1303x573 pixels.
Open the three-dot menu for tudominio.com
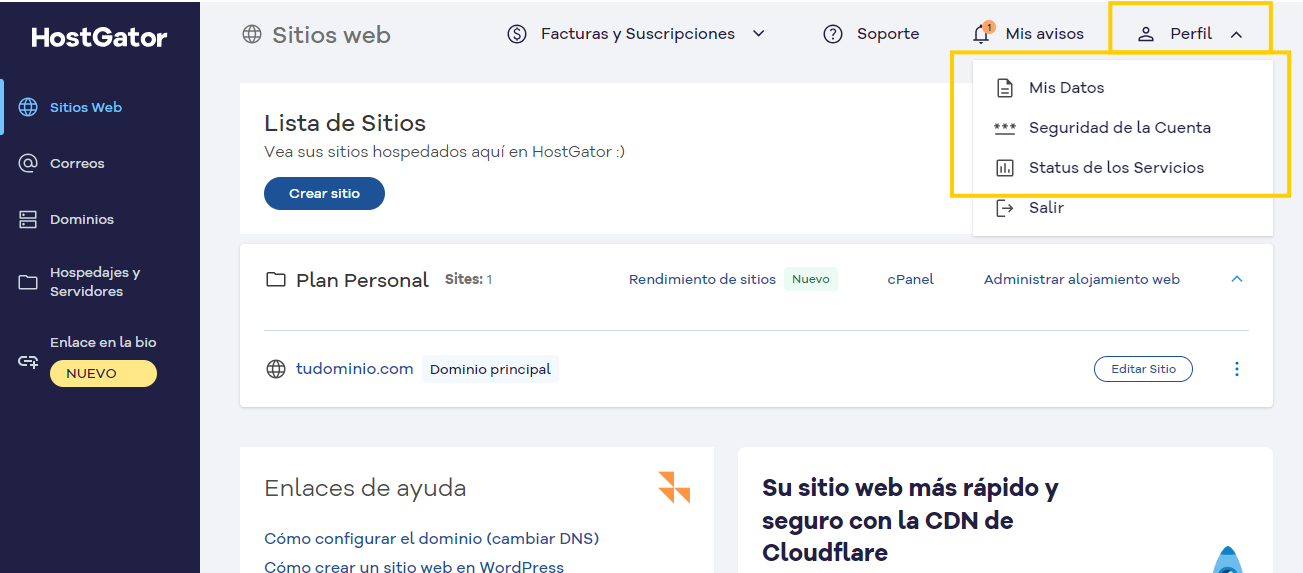tap(1237, 369)
